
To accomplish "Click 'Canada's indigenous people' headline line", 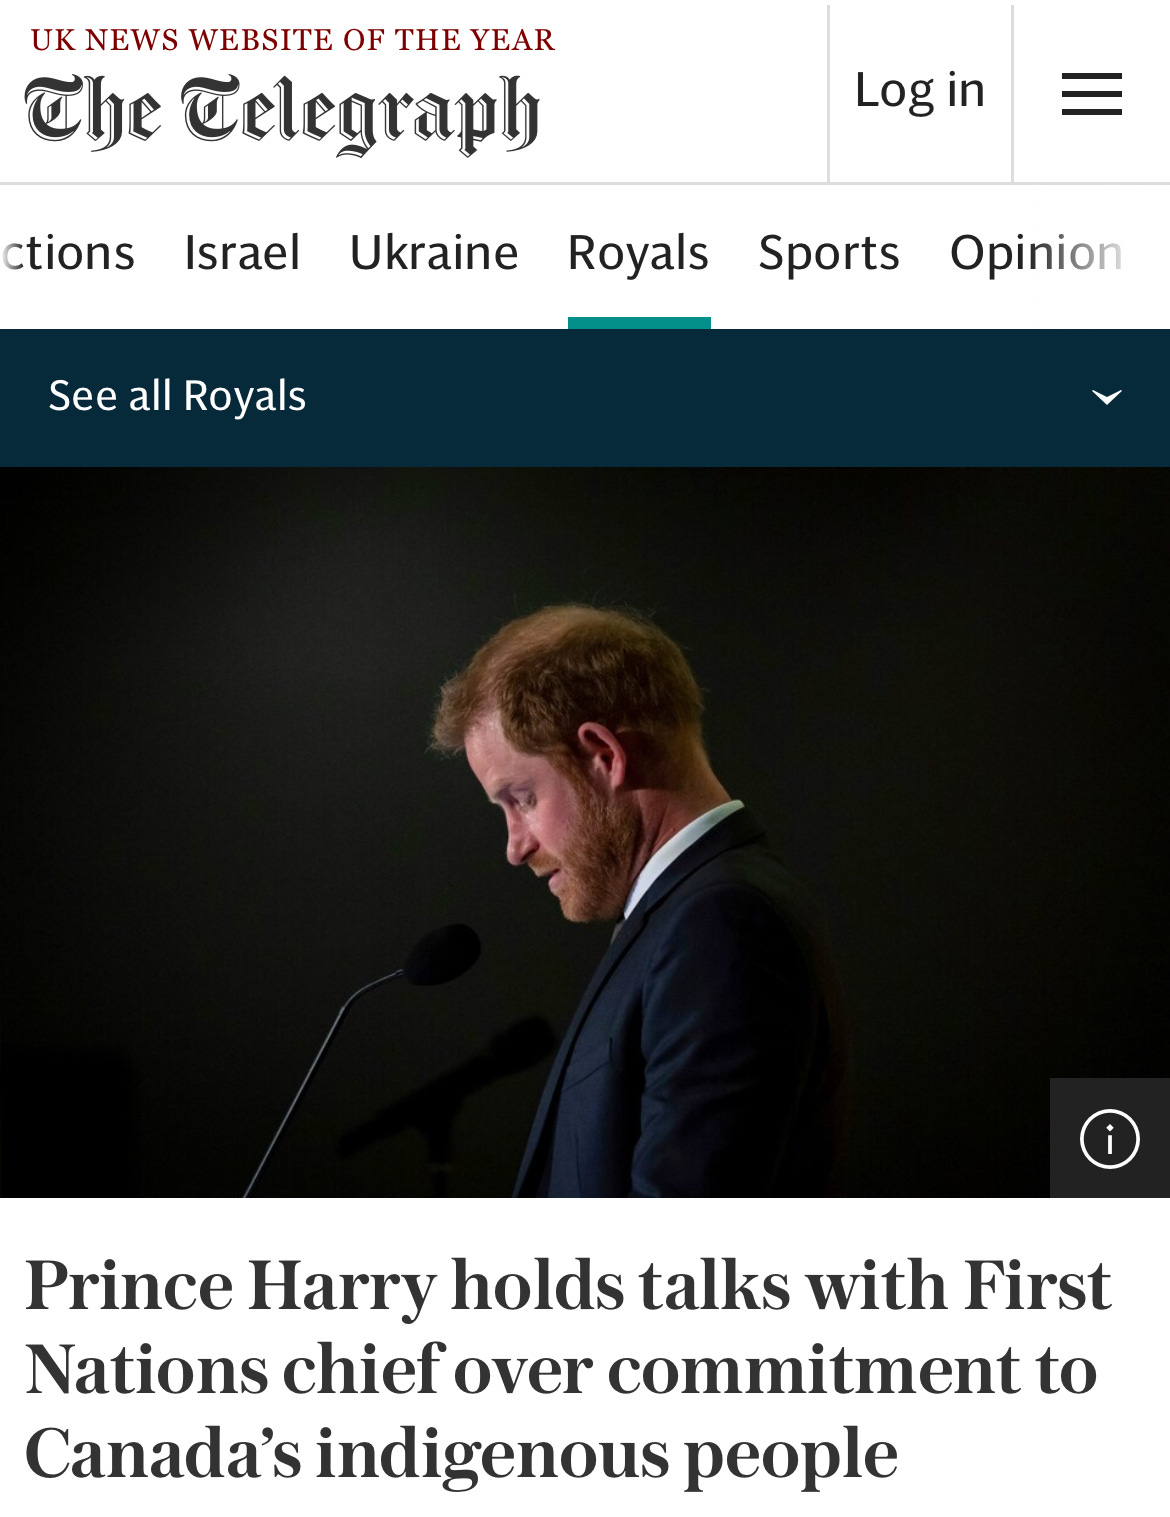I will pos(461,1453).
